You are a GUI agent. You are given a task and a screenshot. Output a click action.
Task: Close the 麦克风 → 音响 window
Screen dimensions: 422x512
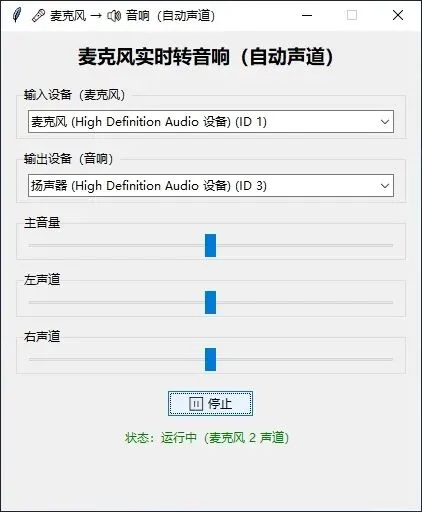coord(398,15)
